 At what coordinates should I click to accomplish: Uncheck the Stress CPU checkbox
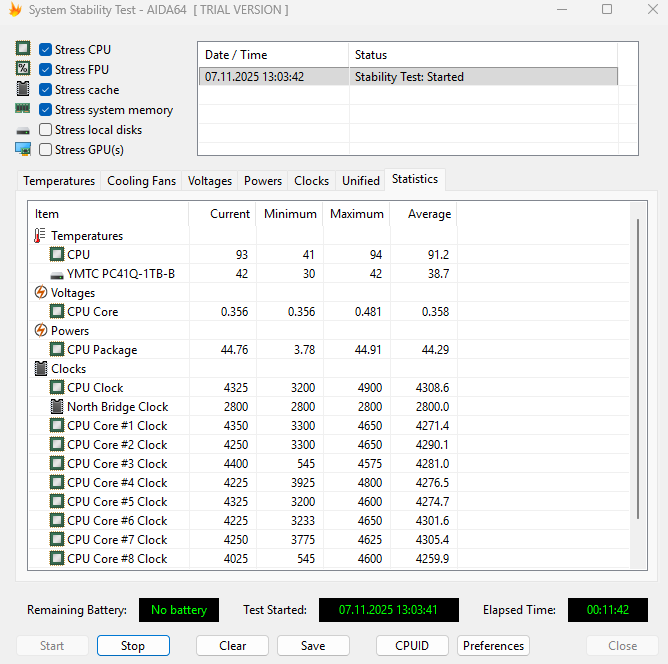tap(45, 49)
